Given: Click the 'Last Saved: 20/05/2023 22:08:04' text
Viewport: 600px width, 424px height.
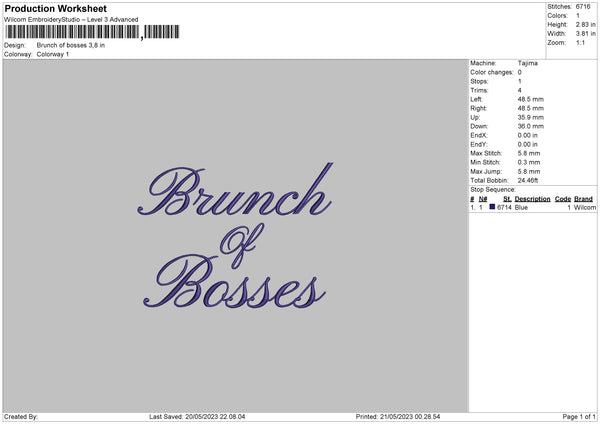Looking at the screenshot, I should (197, 417).
